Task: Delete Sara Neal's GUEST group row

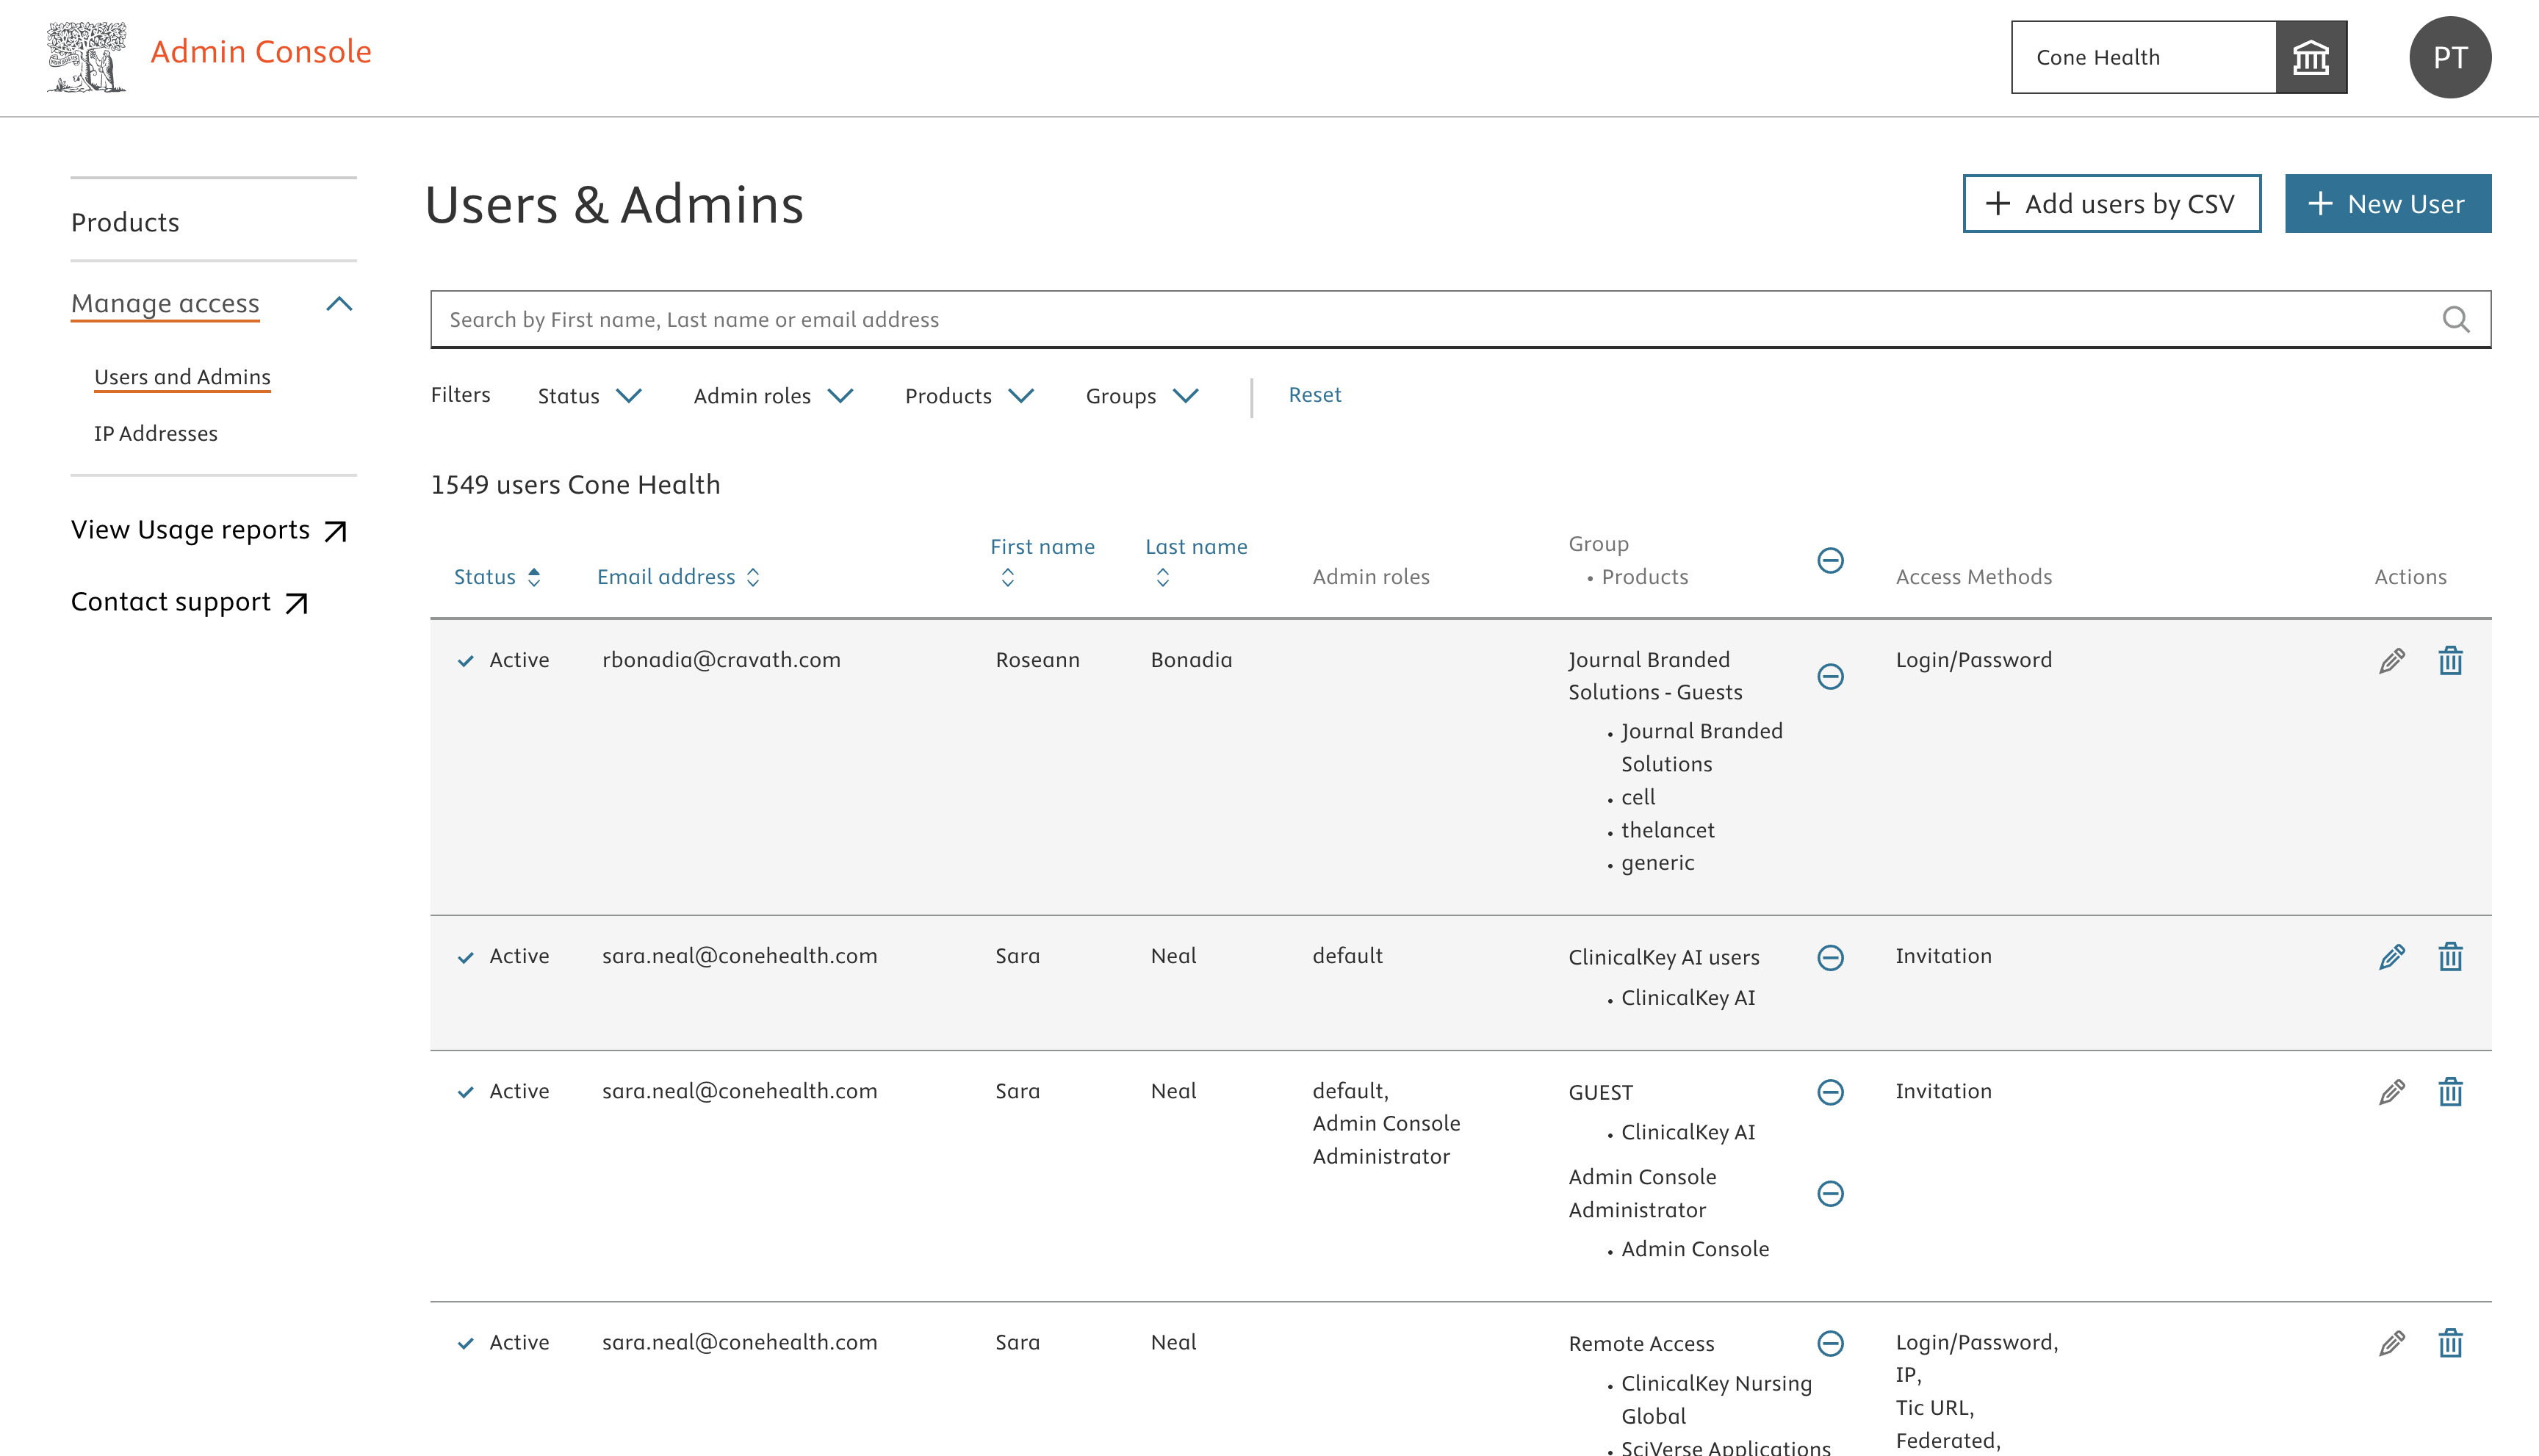Action: [2450, 1092]
